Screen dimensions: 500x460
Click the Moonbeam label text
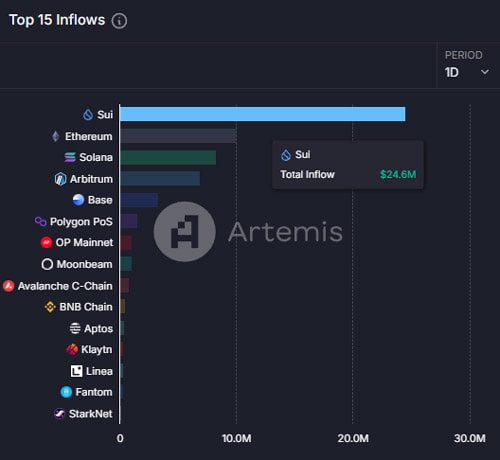(85, 264)
